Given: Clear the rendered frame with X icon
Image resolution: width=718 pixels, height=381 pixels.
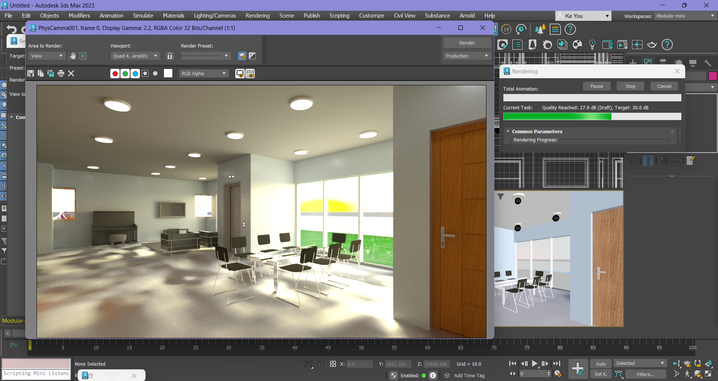Looking at the screenshot, I should [71, 73].
